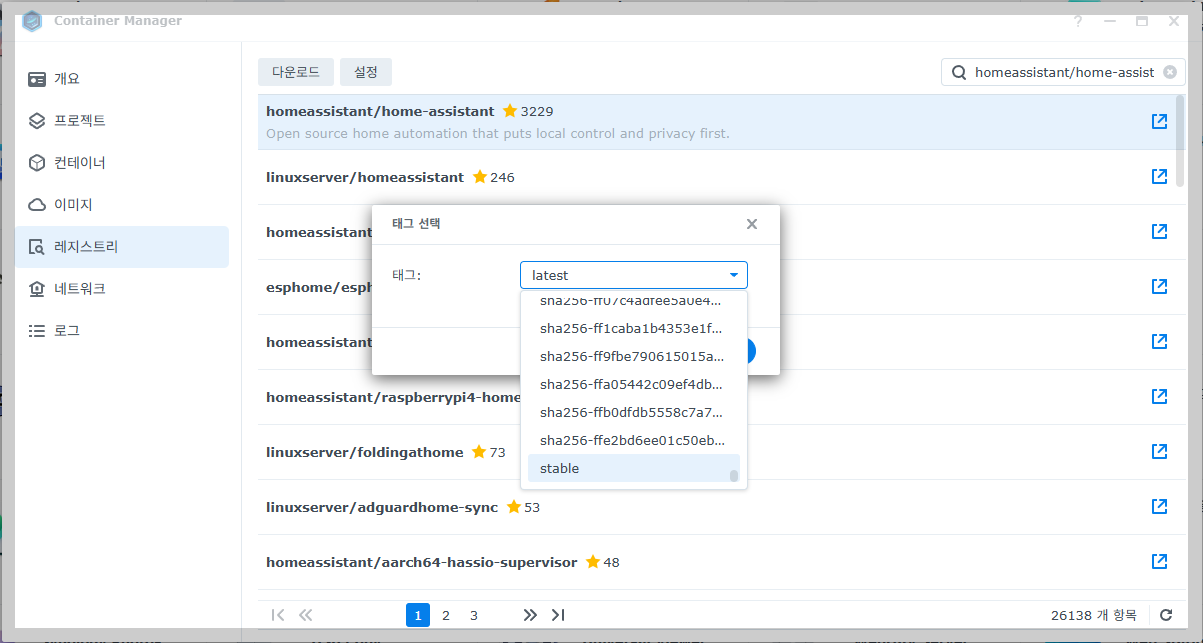The width and height of the screenshot is (1203, 643).
Task: Click the tag combo box showing latest
Action: point(634,275)
